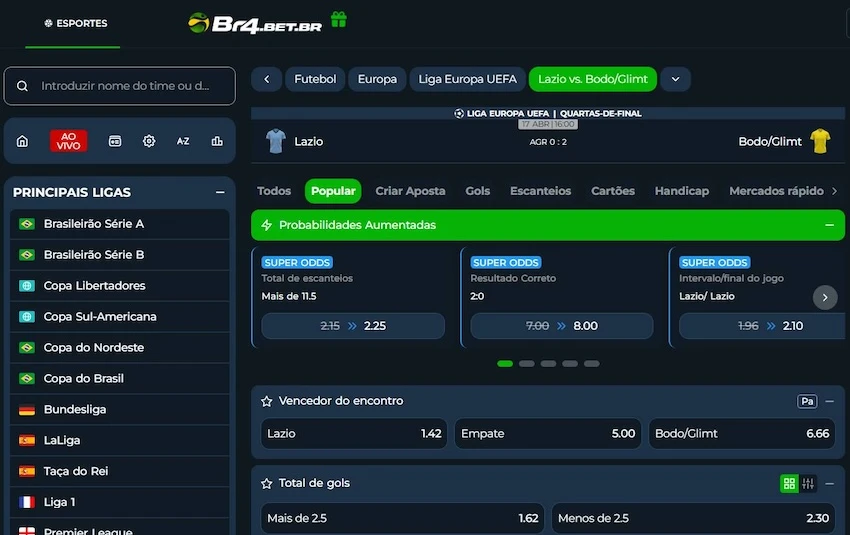The height and width of the screenshot is (535, 850).
Task: Select the Popular market tab
Action: click(x=333, y=191)
